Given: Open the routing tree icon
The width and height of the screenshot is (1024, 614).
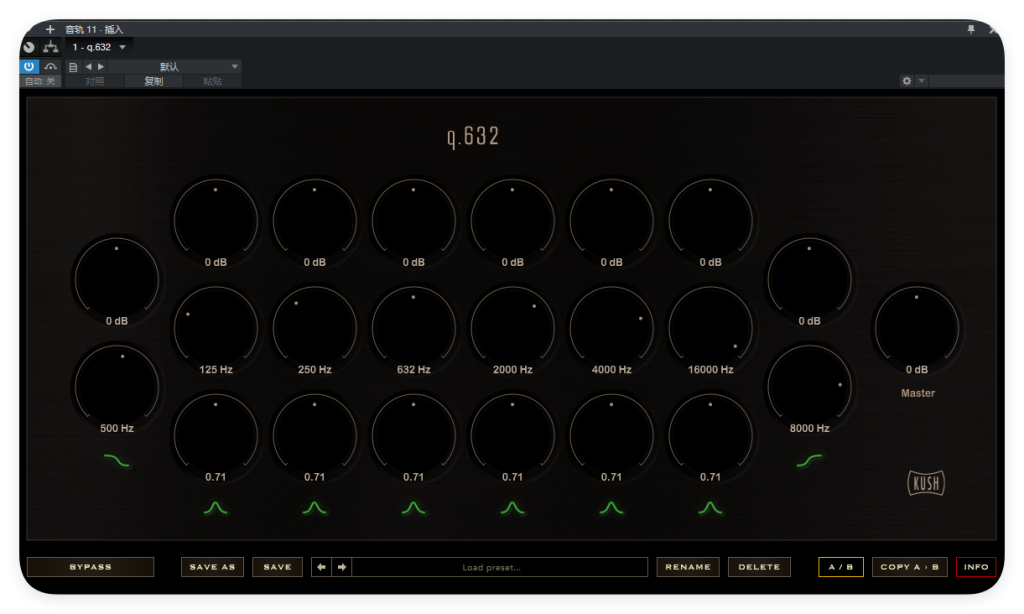Looking at the screenshot, I should pyautogui.click(x=50, y=47).
